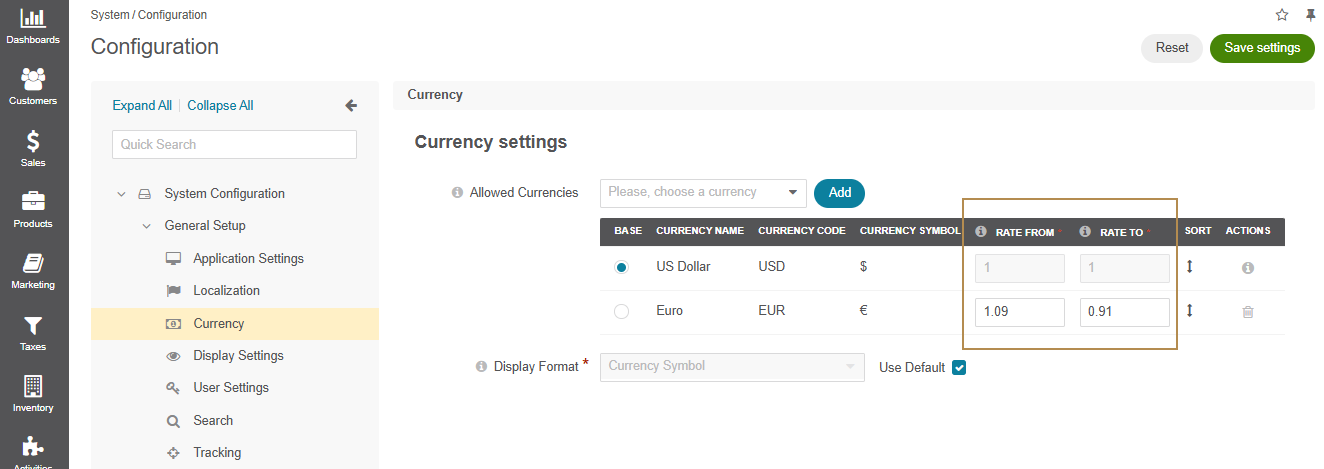Open Display Settings in the tree
1324x469 pixels.
click(x=238, y=356)
